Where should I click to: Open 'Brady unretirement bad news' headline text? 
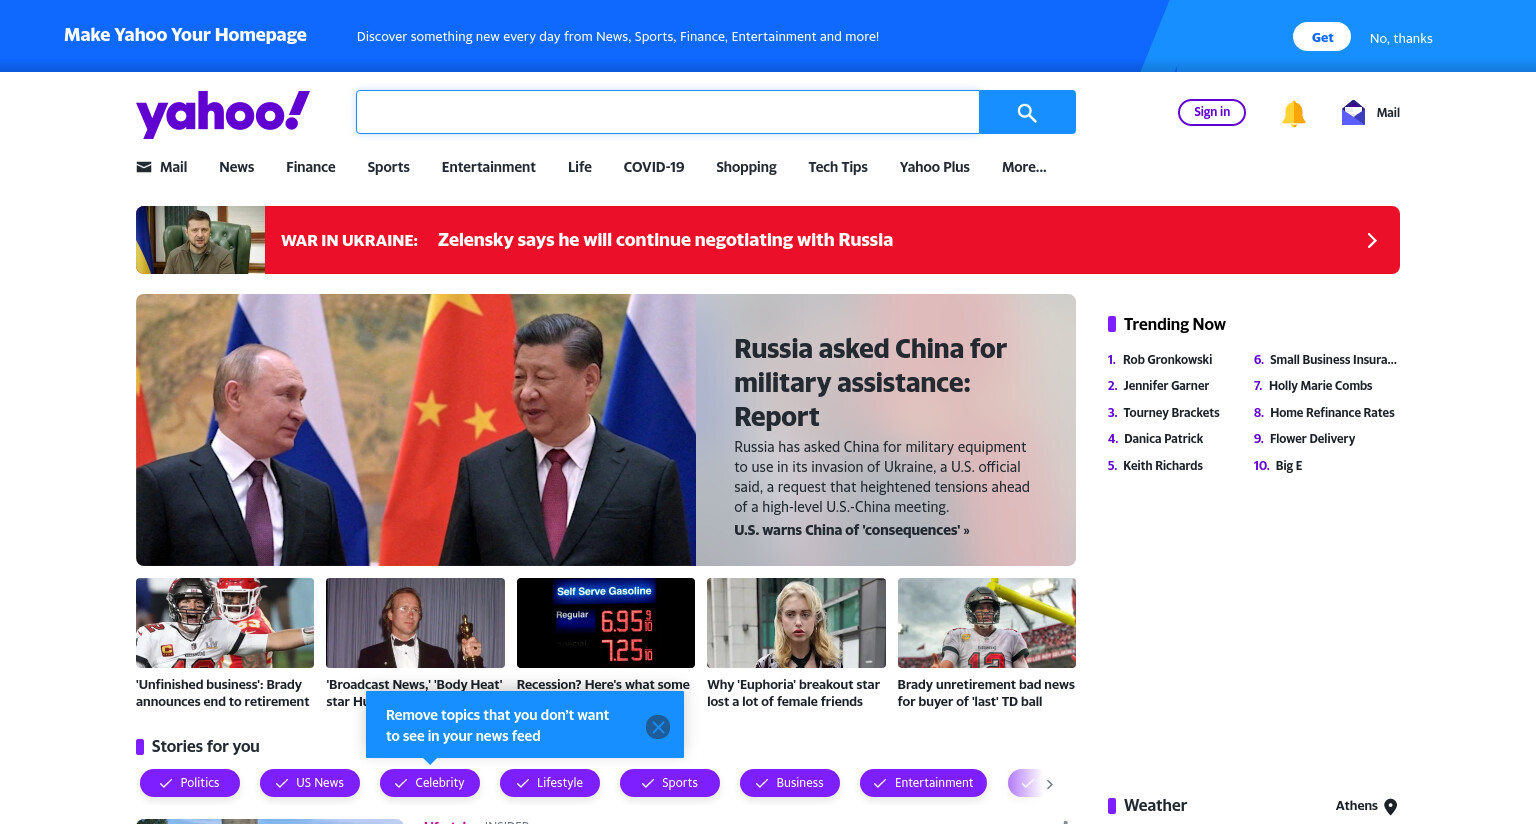click(x=986, y=693)
